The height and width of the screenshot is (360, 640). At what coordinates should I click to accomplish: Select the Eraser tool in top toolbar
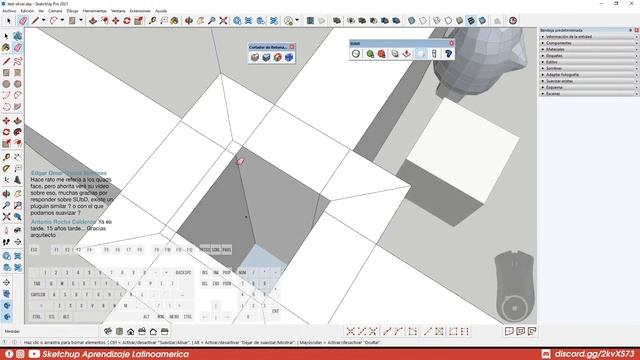[23, 20]
